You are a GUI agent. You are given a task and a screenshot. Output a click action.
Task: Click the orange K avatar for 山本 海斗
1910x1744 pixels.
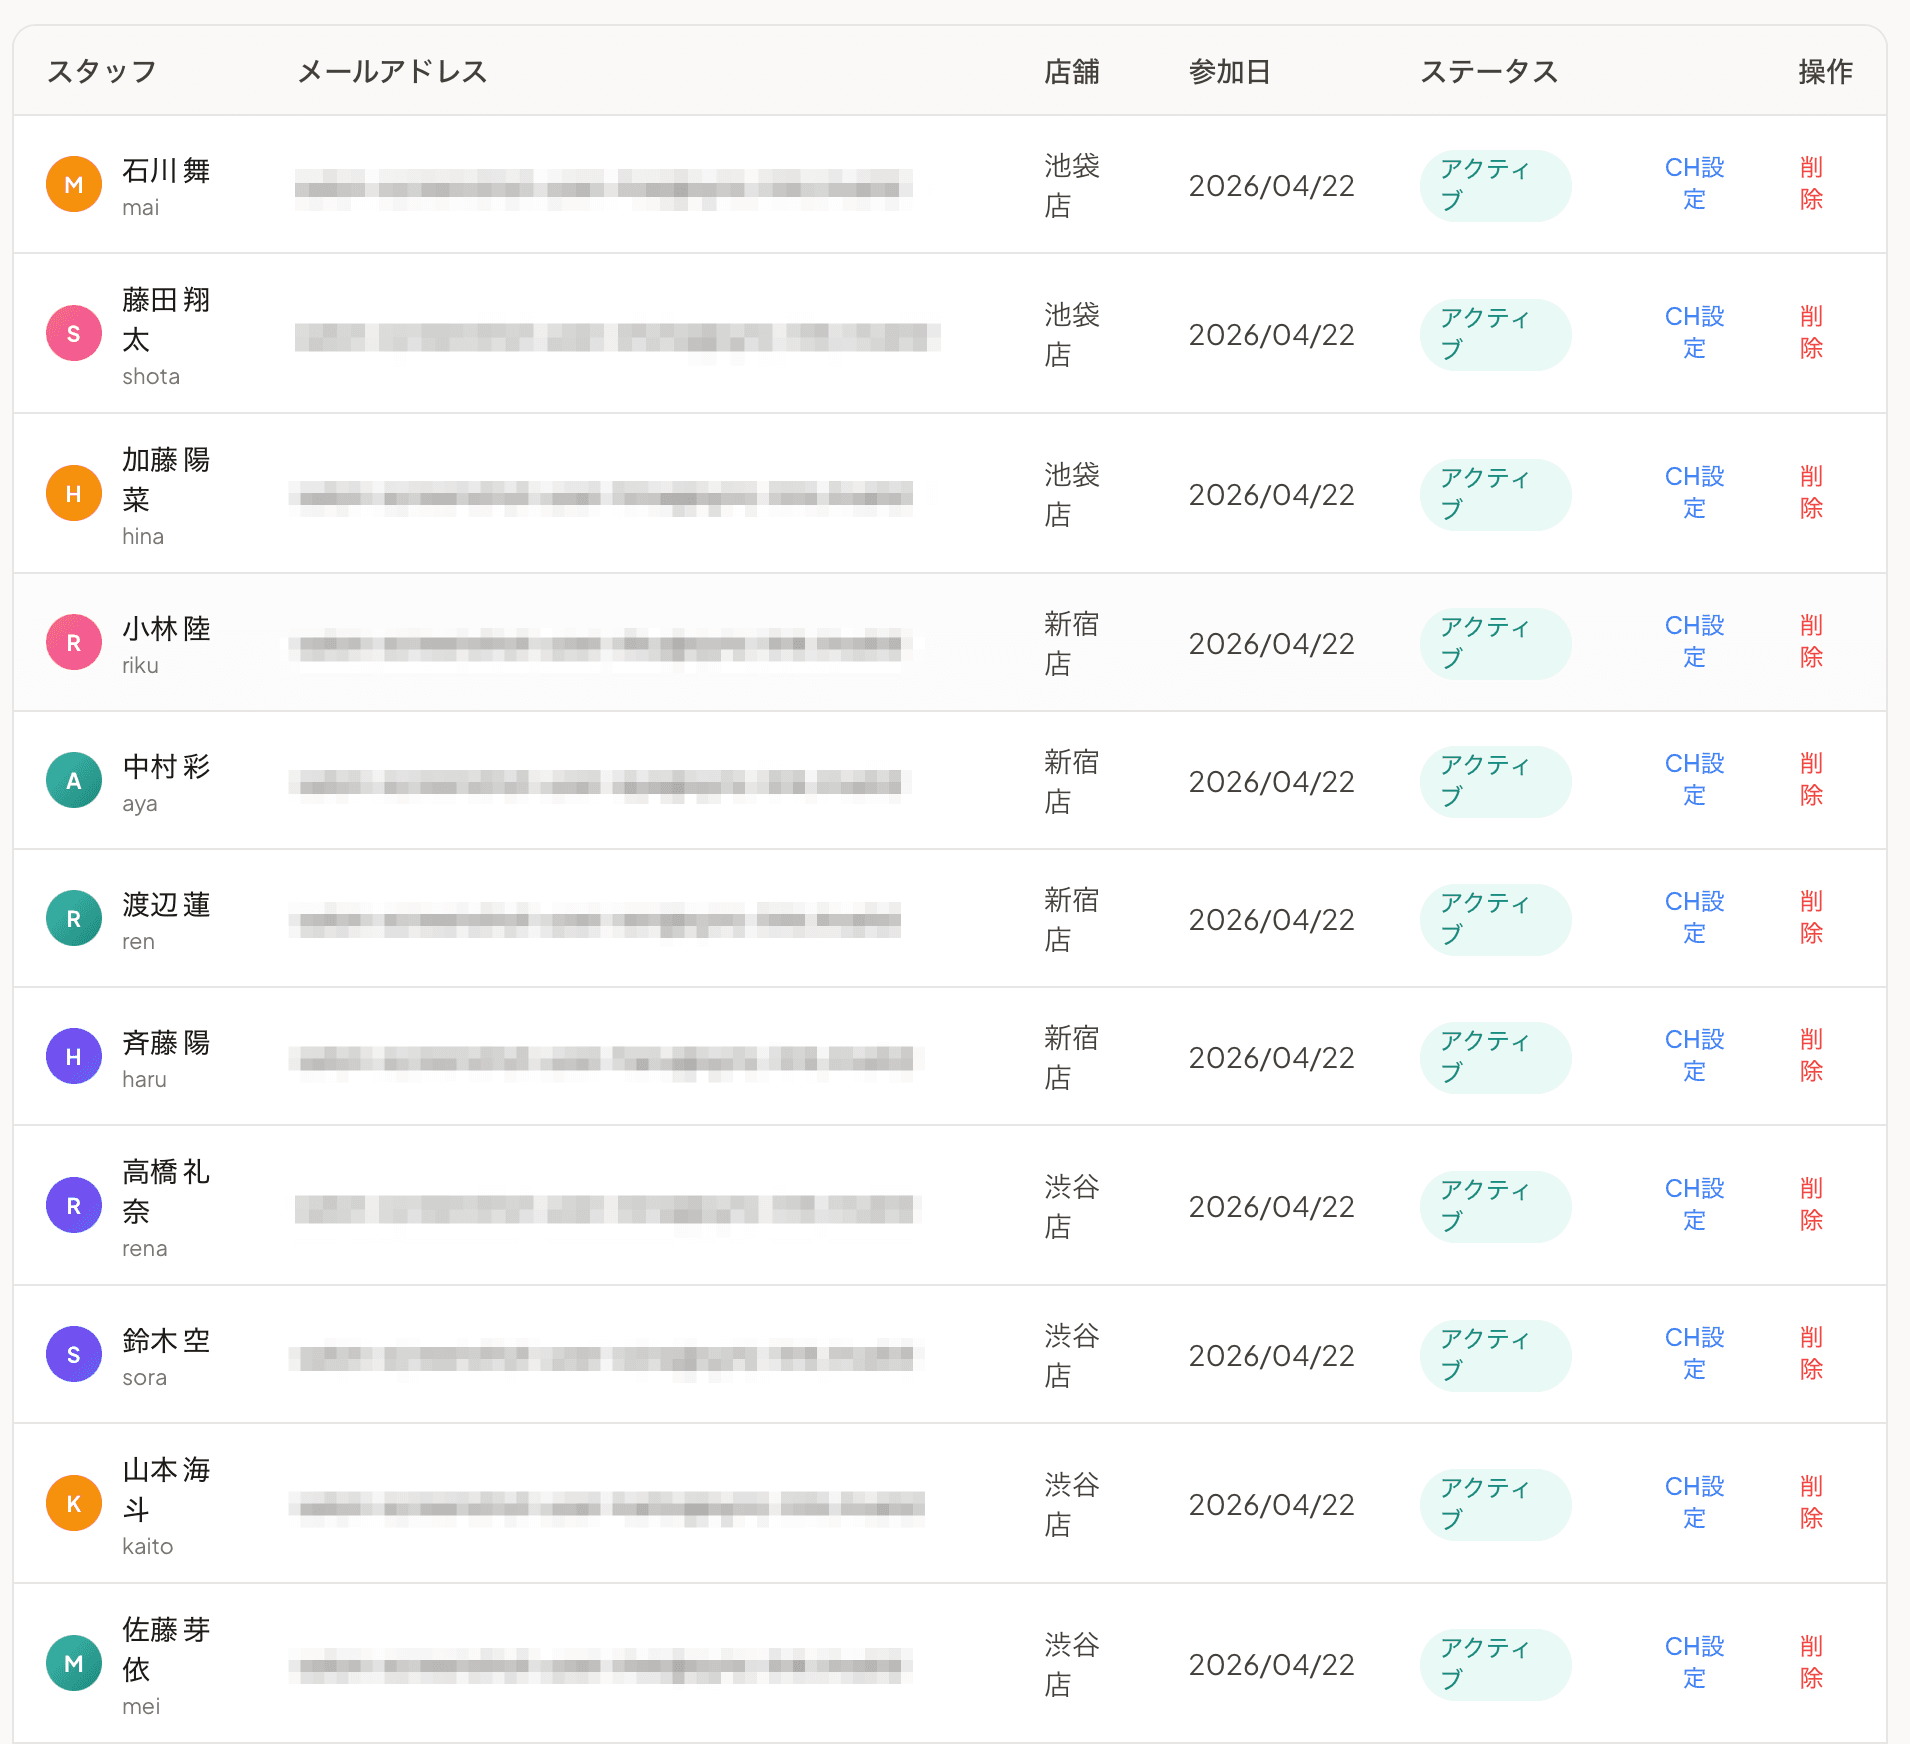pos(74,1504)
